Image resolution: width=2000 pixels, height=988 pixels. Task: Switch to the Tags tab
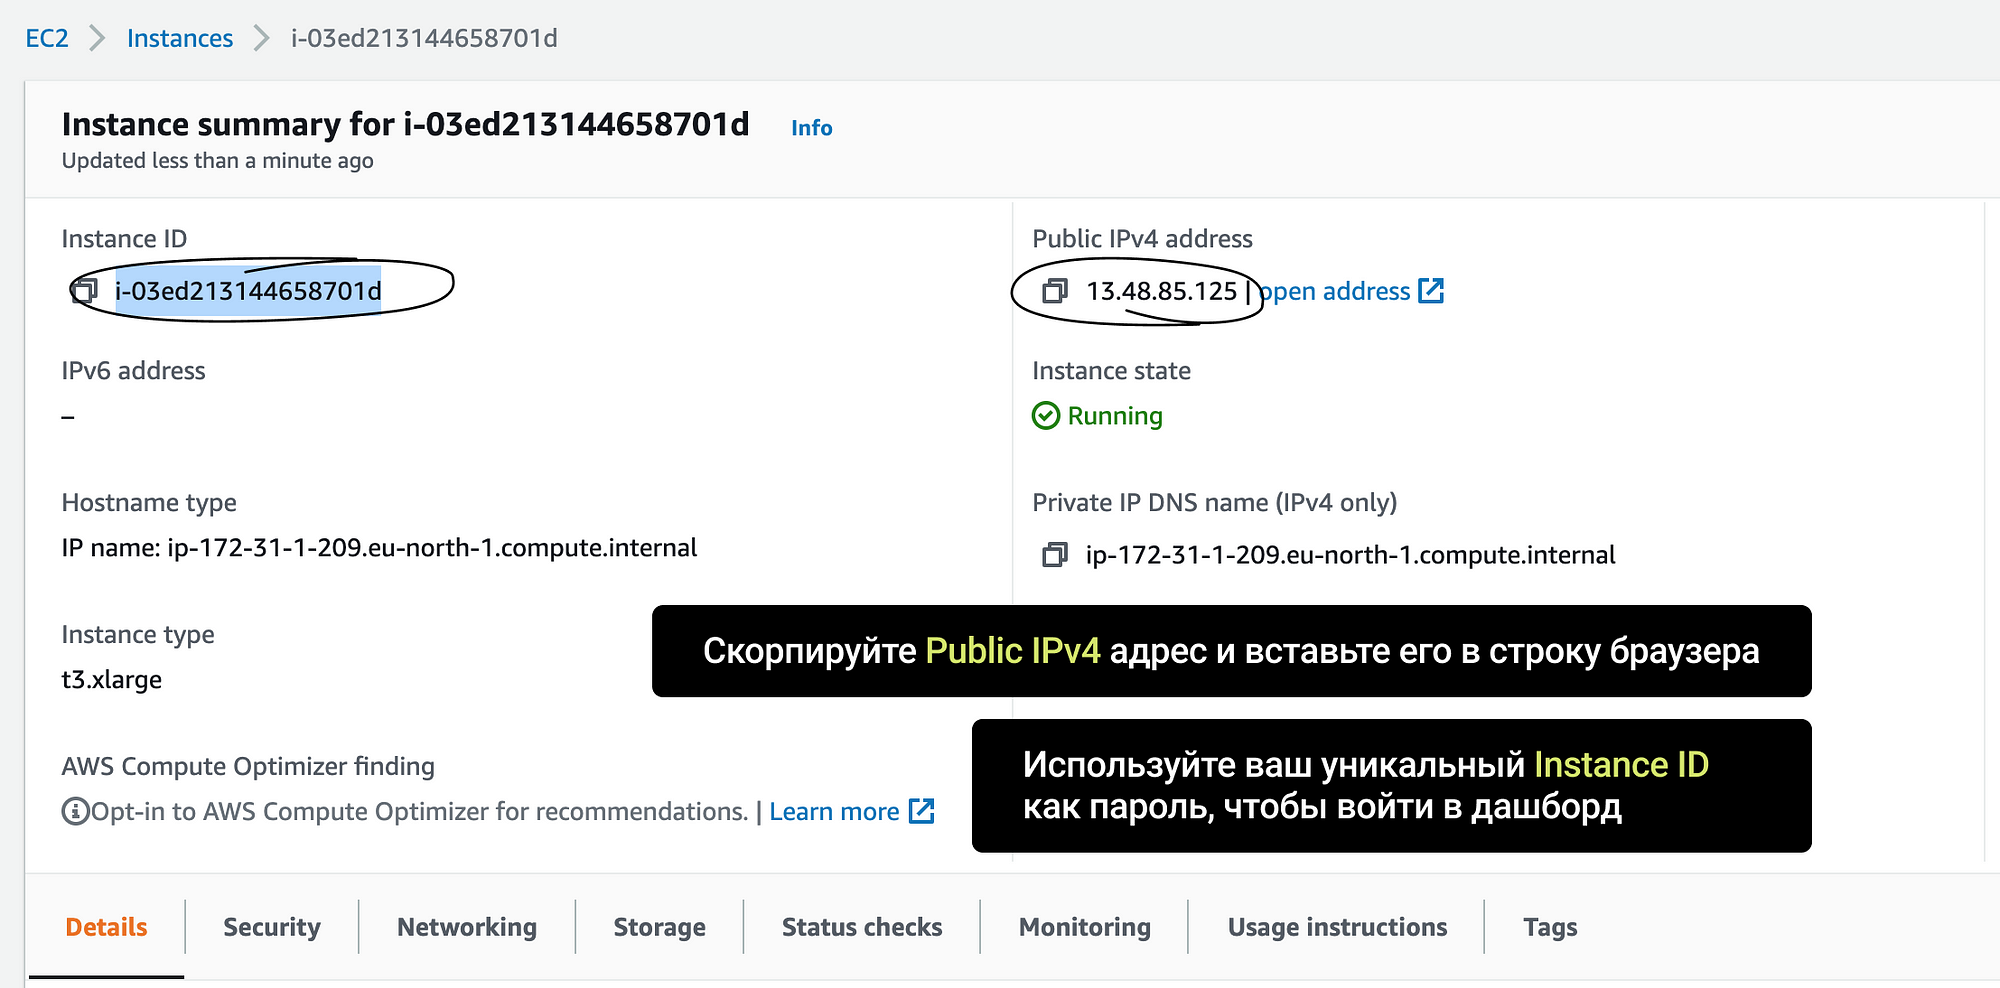click(1550, 927)
